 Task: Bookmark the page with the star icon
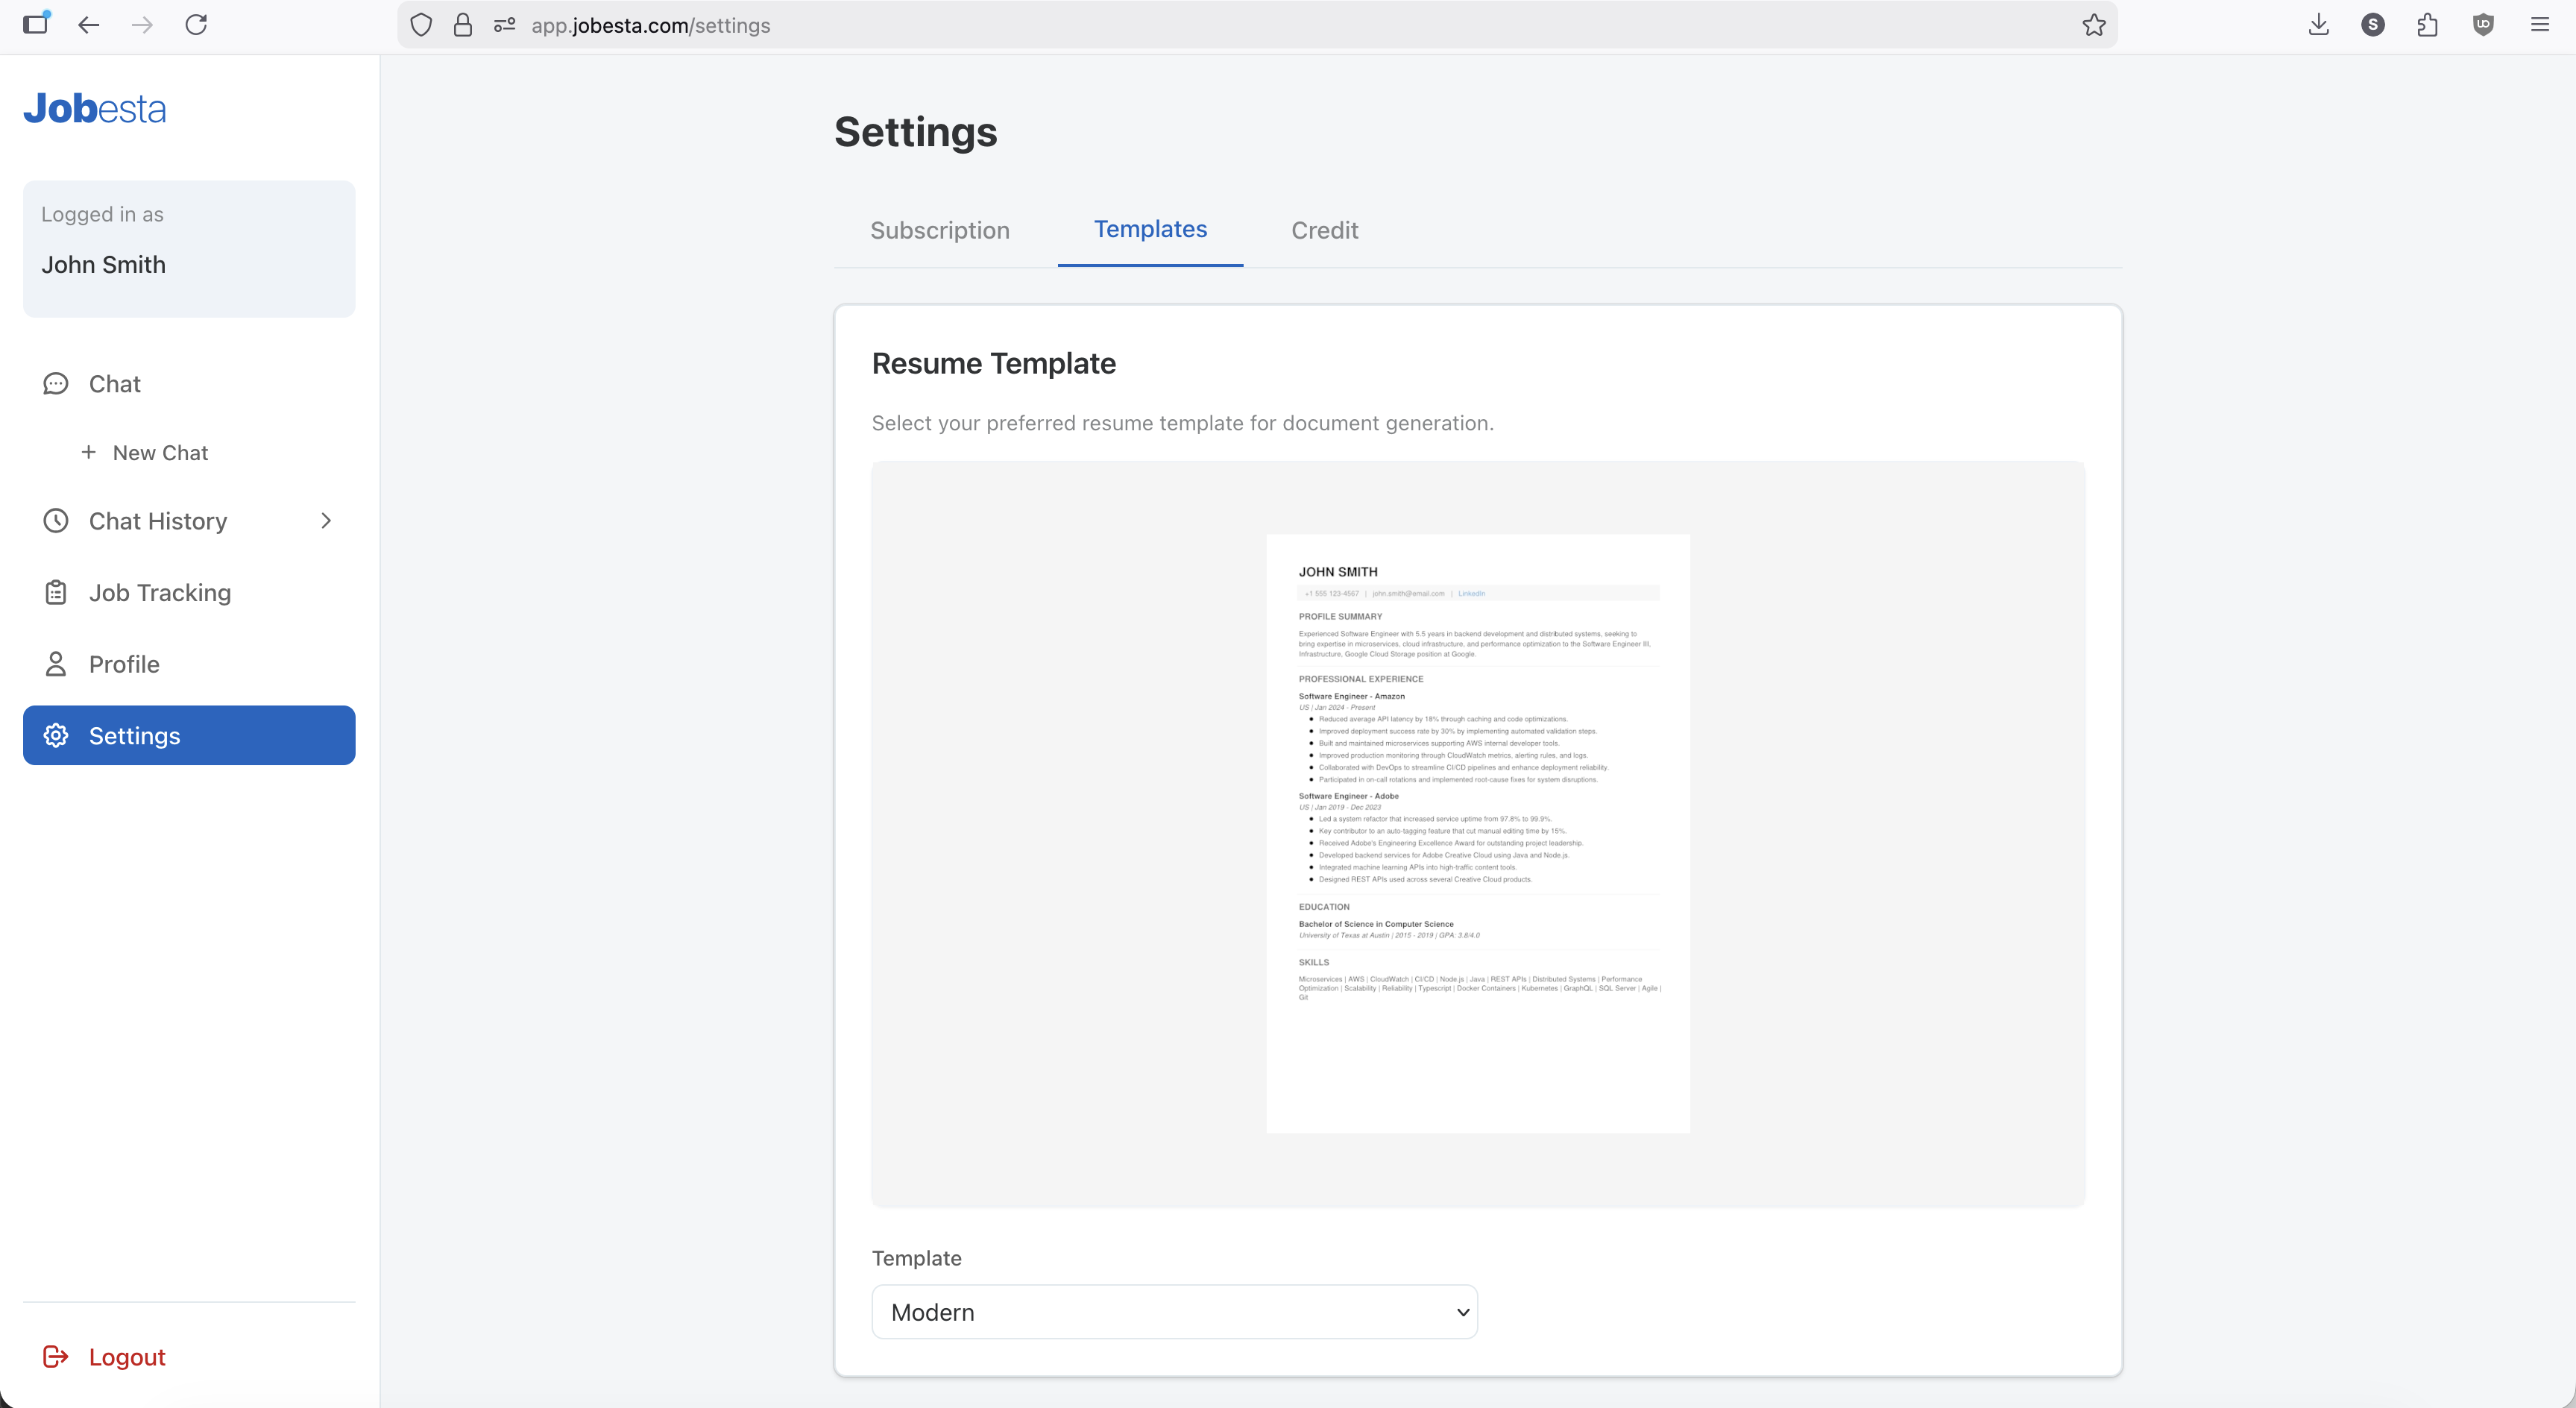click(2094, 25)
